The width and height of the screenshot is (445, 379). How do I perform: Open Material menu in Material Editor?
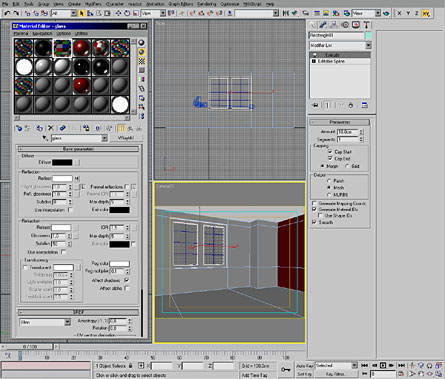point(21,33)
